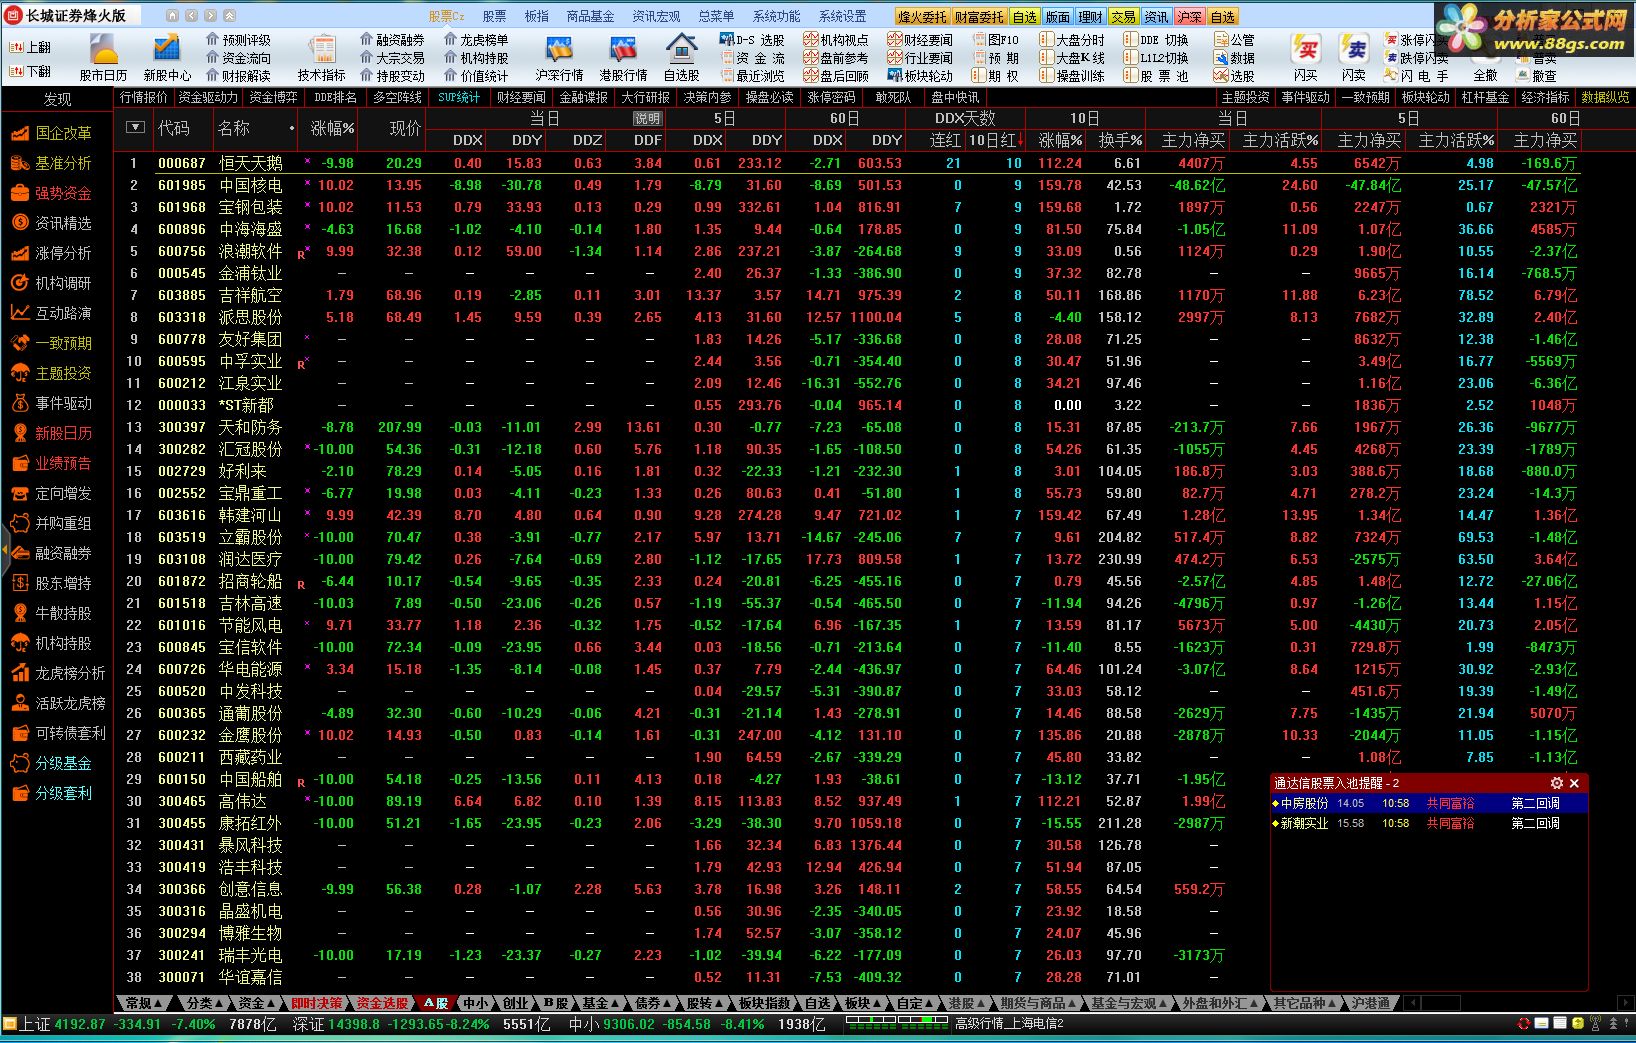Screen dimensions: 1636x1043
Task: Sort by 10日红 column header
Action: (x=995, y=140)
